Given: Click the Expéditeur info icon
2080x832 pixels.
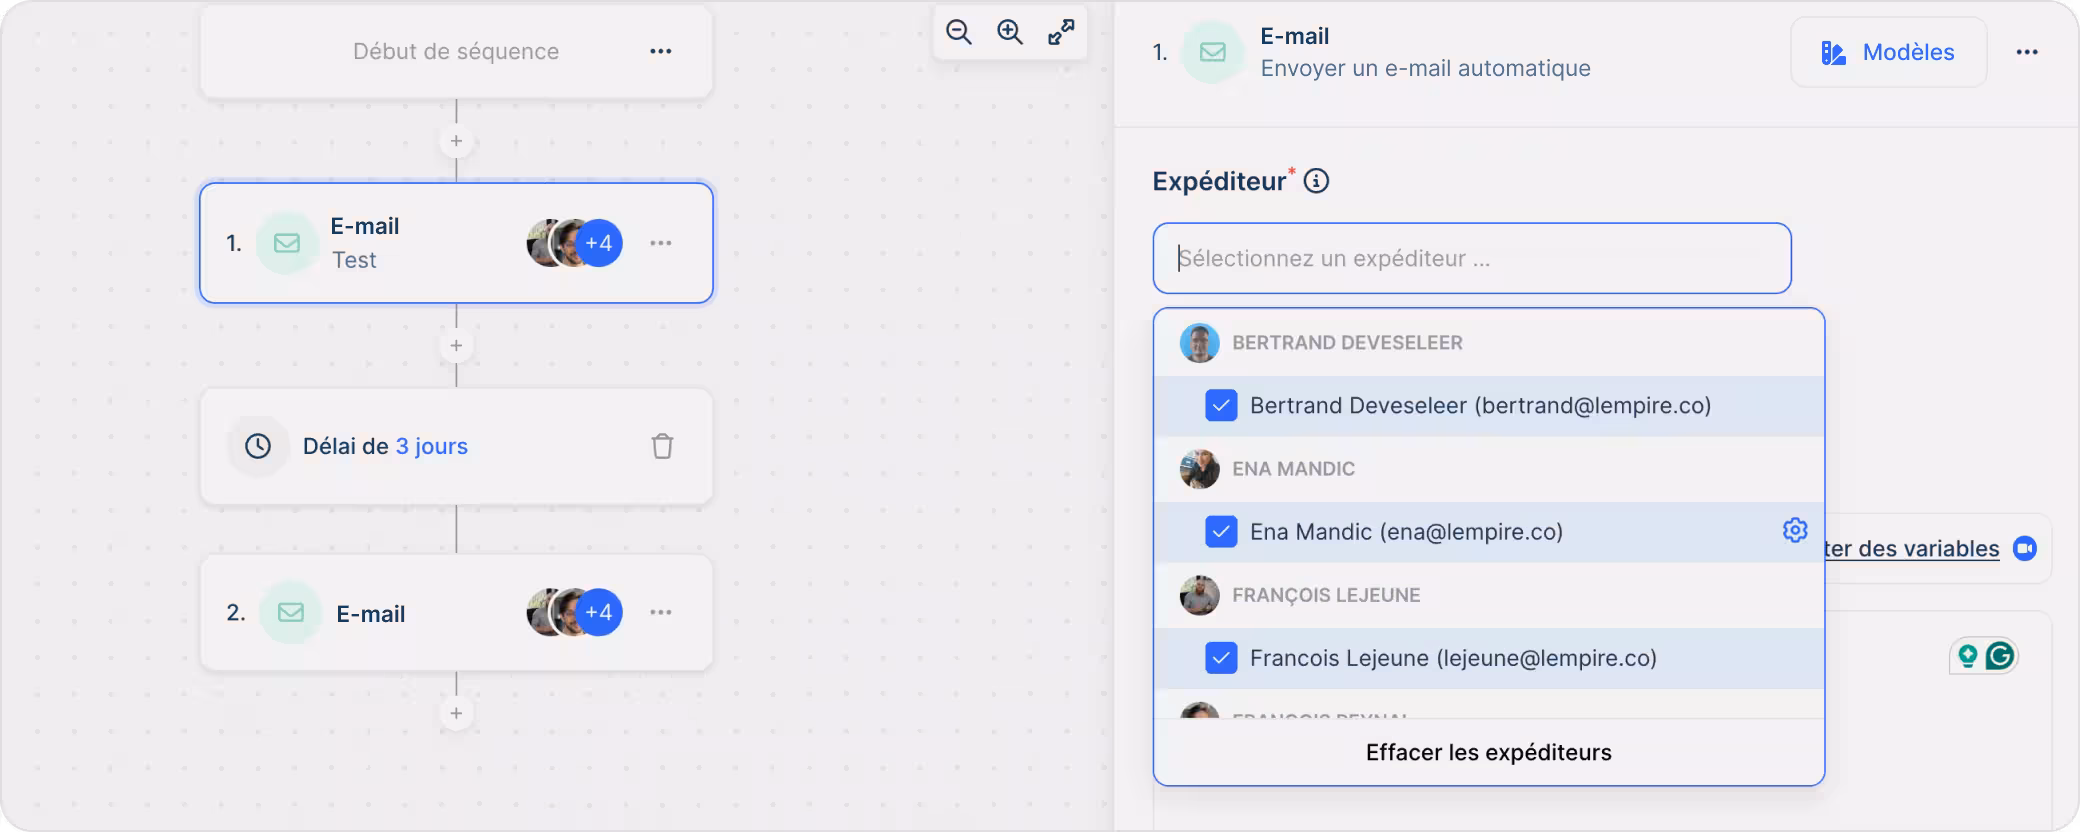Looking at the screenshot, I should pos(1317,181).
